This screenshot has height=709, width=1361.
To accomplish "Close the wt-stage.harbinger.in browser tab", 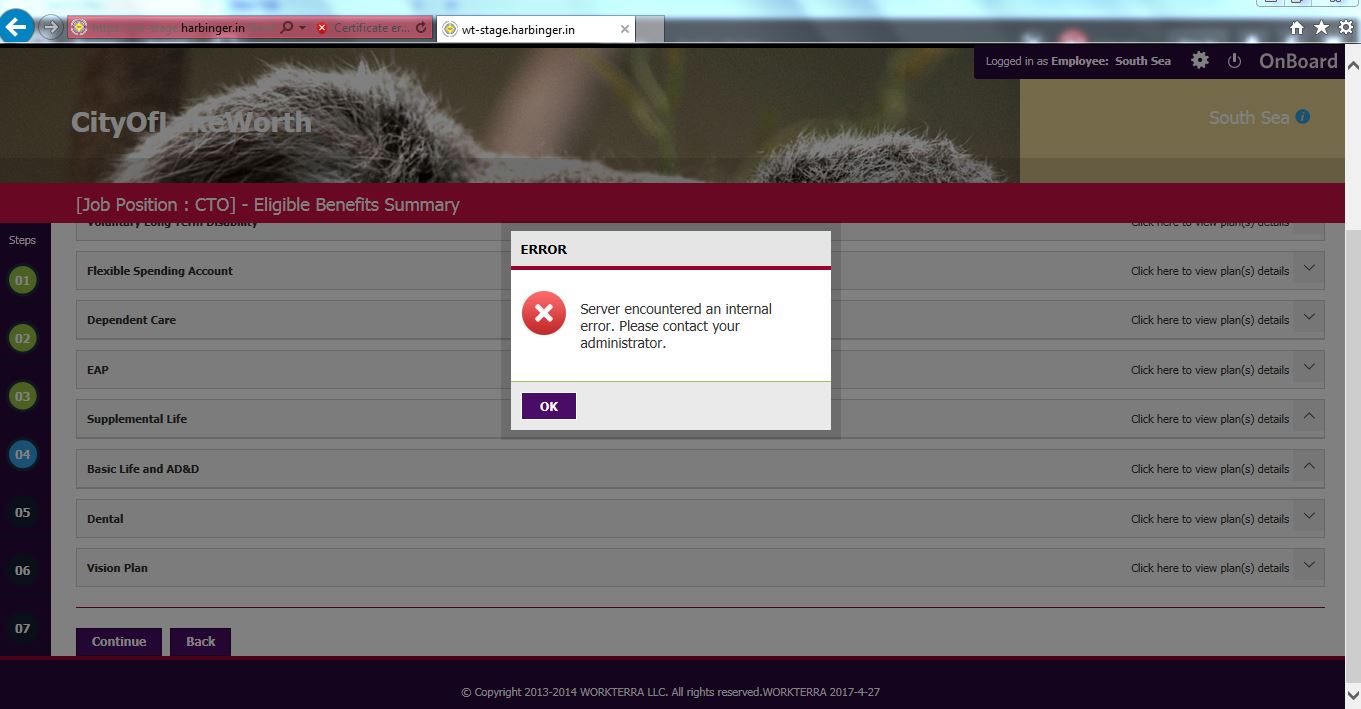I will point(625,29).
